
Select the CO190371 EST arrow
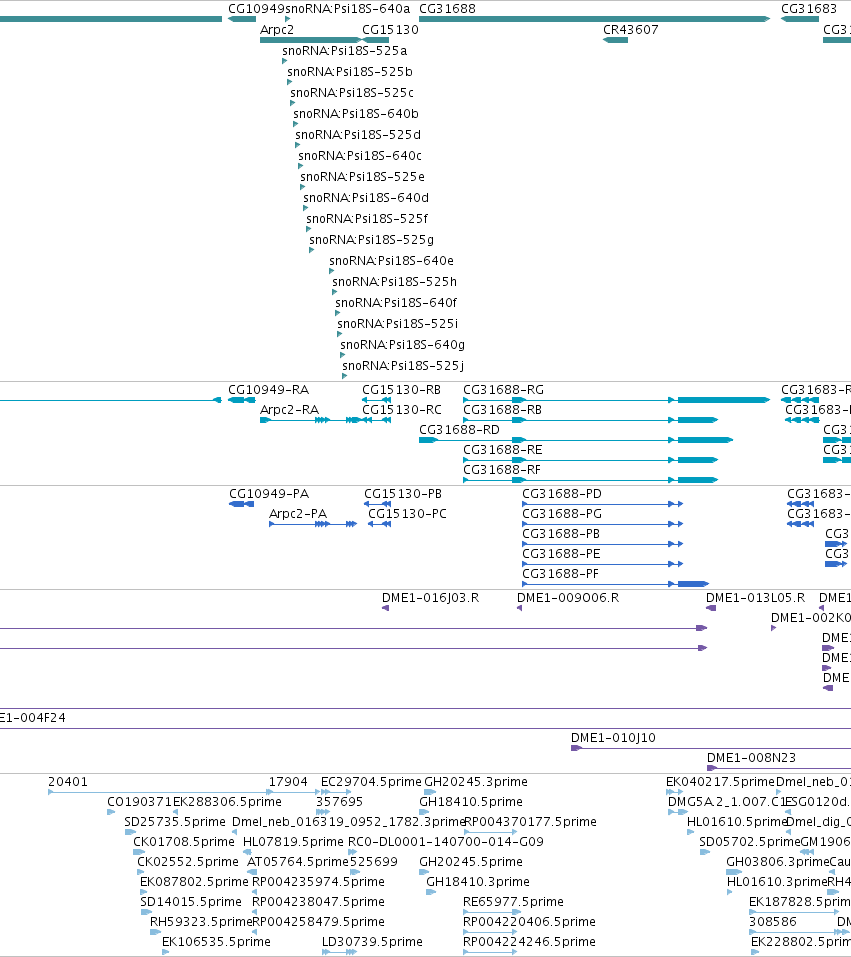coord(111,812)
